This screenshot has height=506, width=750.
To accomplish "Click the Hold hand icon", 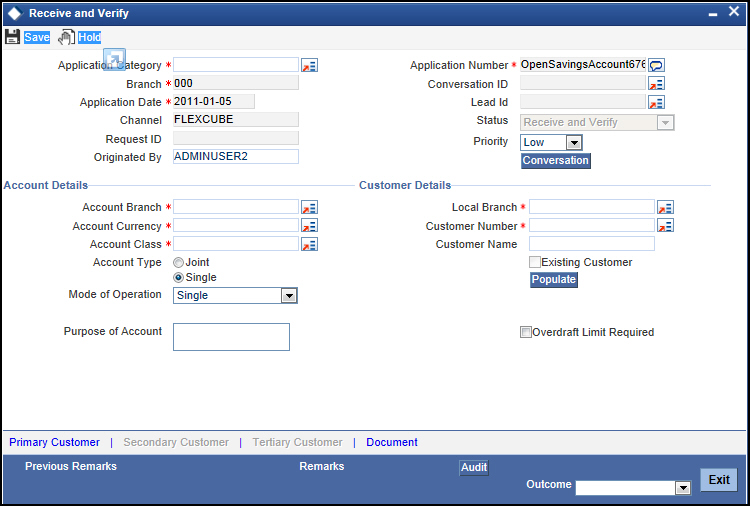I will point(66,37).
